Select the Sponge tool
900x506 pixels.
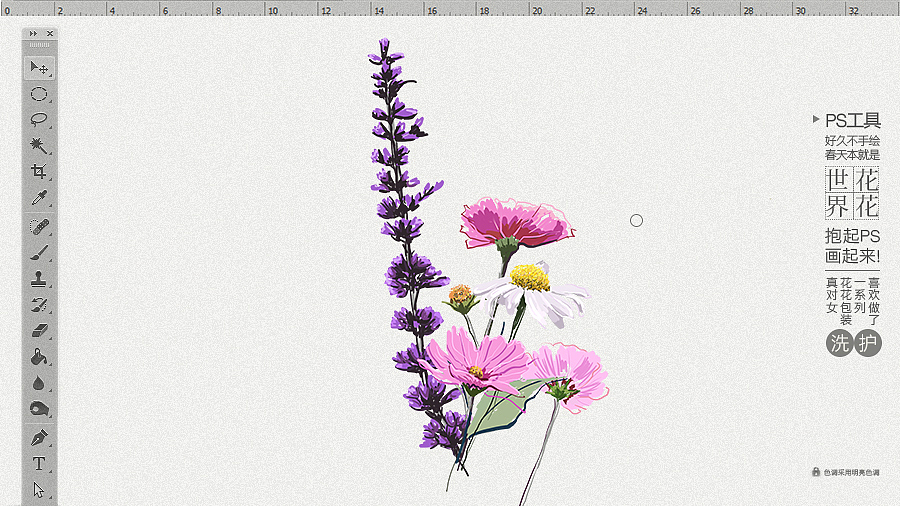tap(39, 408)
